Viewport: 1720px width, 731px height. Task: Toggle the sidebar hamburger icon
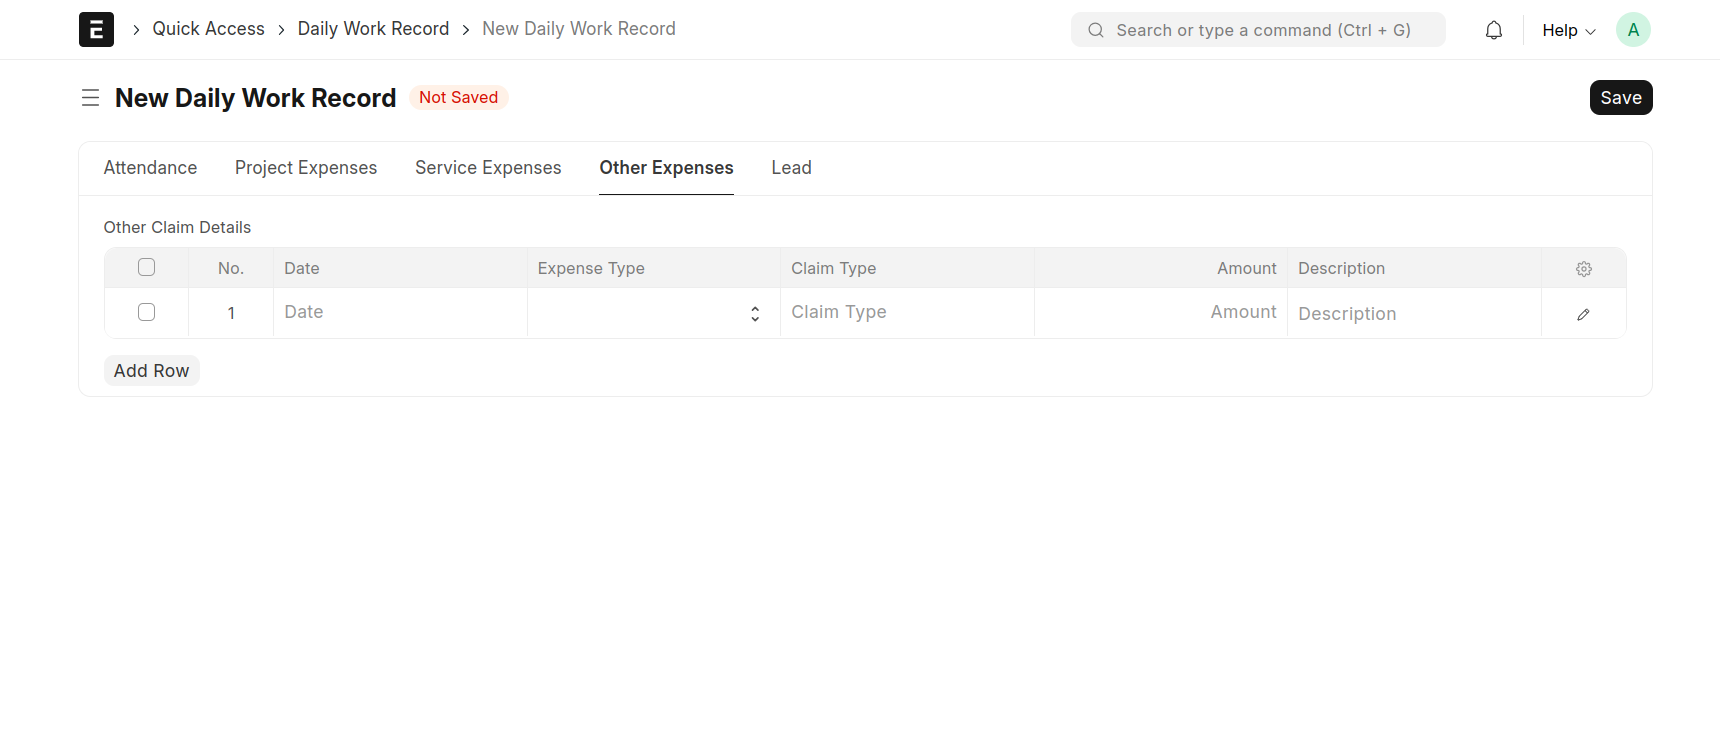(x=90, y=98)
